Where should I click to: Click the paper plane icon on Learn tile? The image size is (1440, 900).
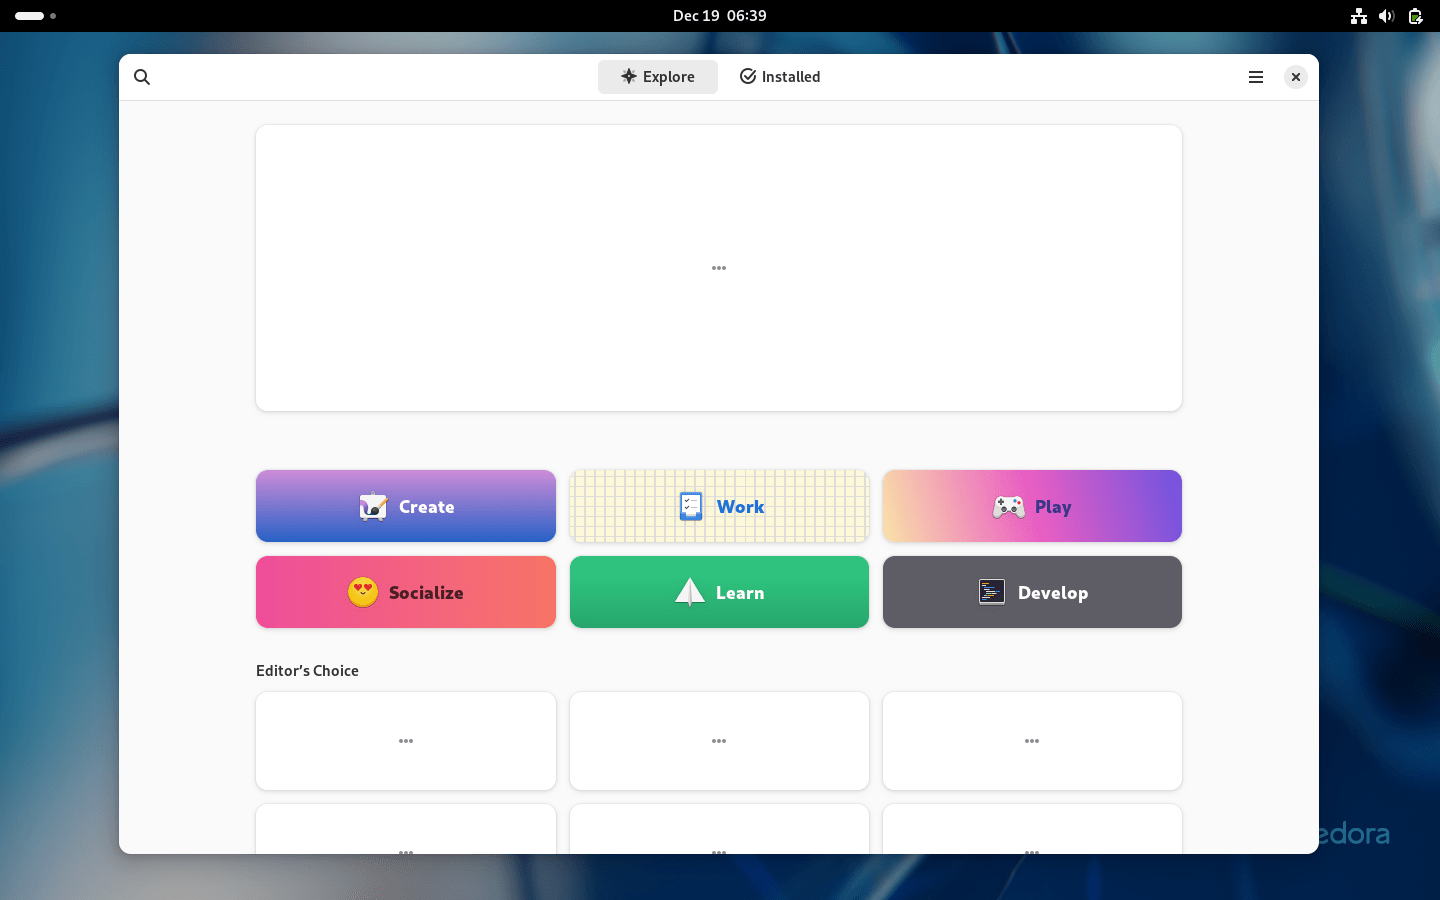689,591
